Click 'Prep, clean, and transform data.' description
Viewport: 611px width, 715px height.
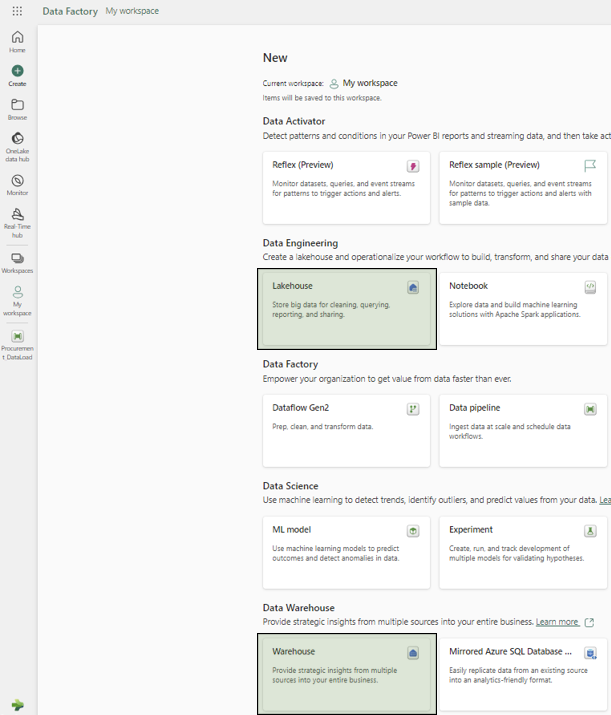click(322, 427)
